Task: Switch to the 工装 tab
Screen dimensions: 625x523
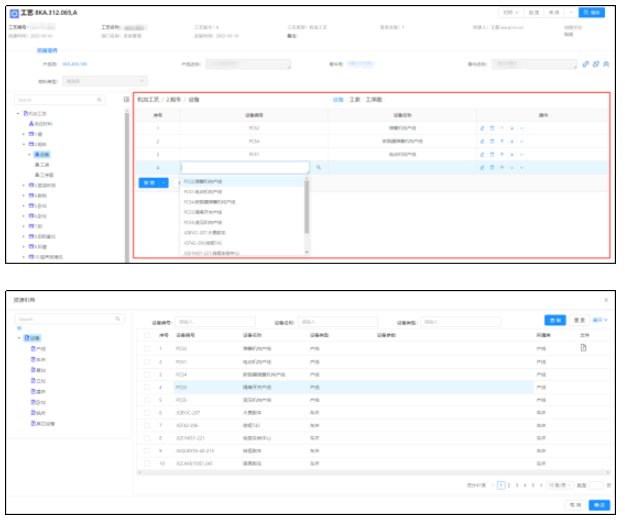Action: pos(354,100)
